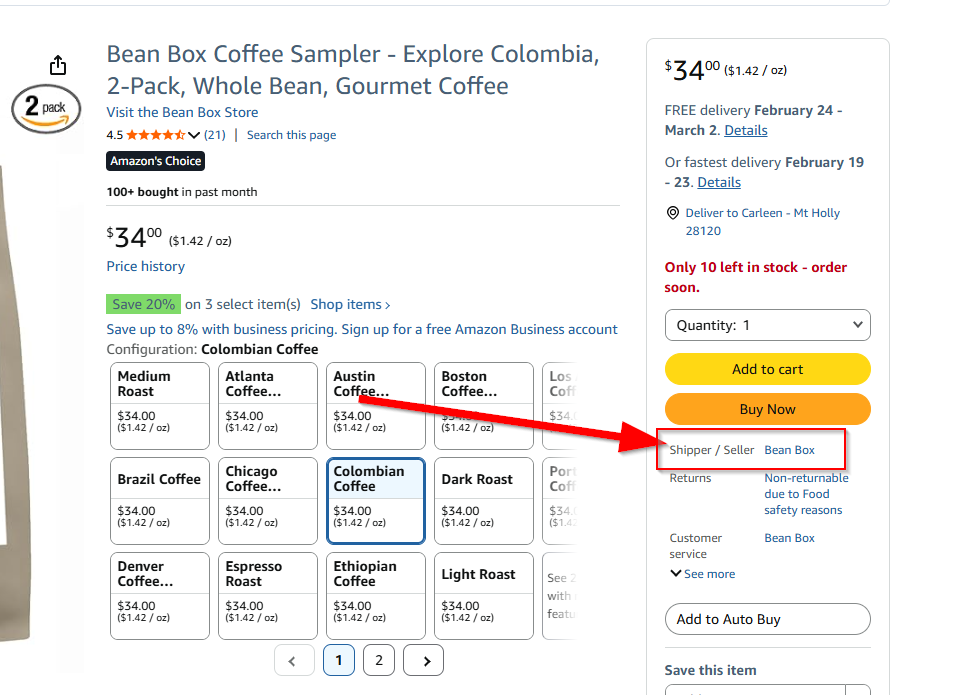Click the share icon above 2 pack

[58, 65]
